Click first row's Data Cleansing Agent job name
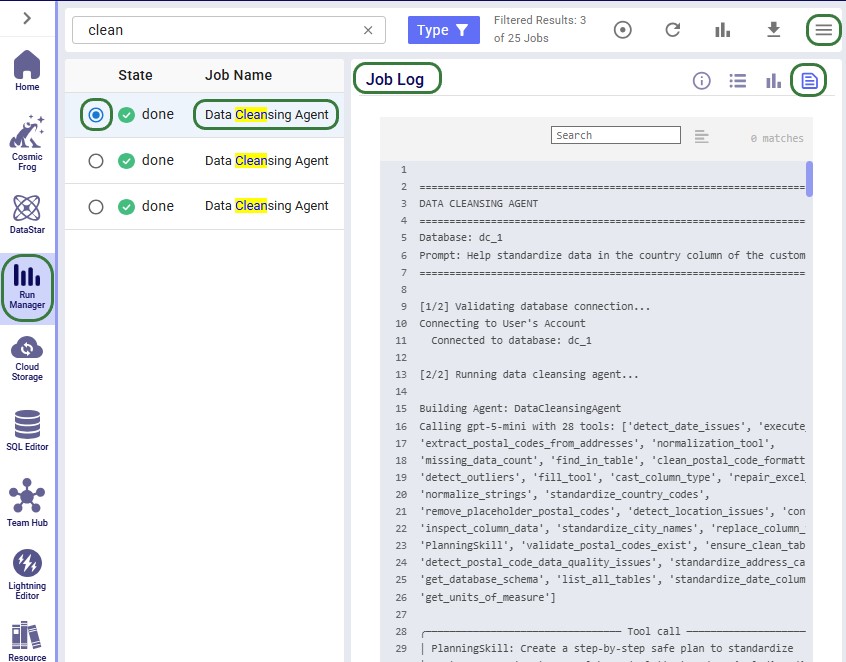The image size is (846, 662). tap(267, 114)
